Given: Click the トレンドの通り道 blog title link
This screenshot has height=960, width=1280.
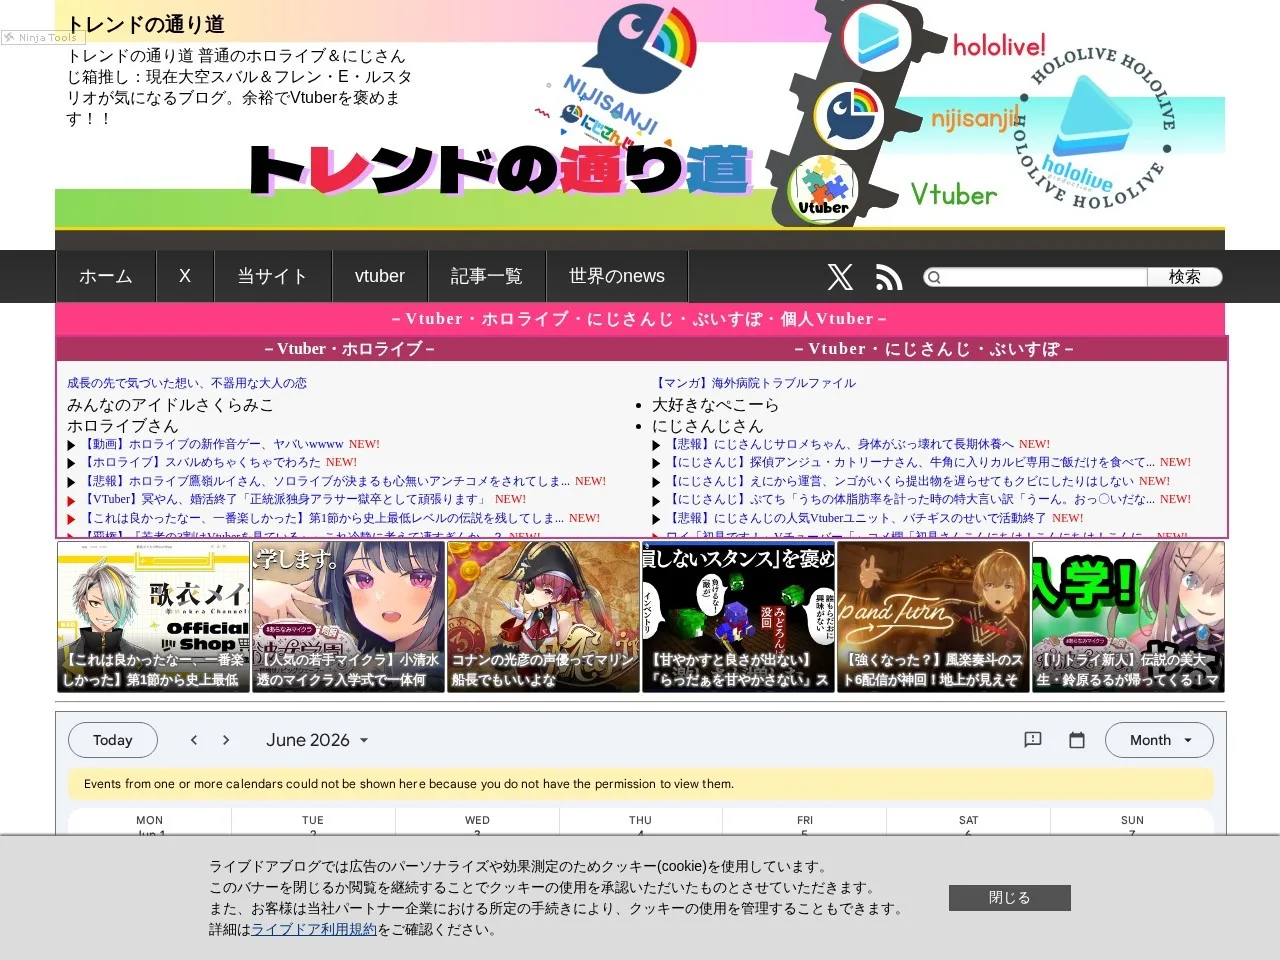Looking at the screenshot, I should pos(146,24).
